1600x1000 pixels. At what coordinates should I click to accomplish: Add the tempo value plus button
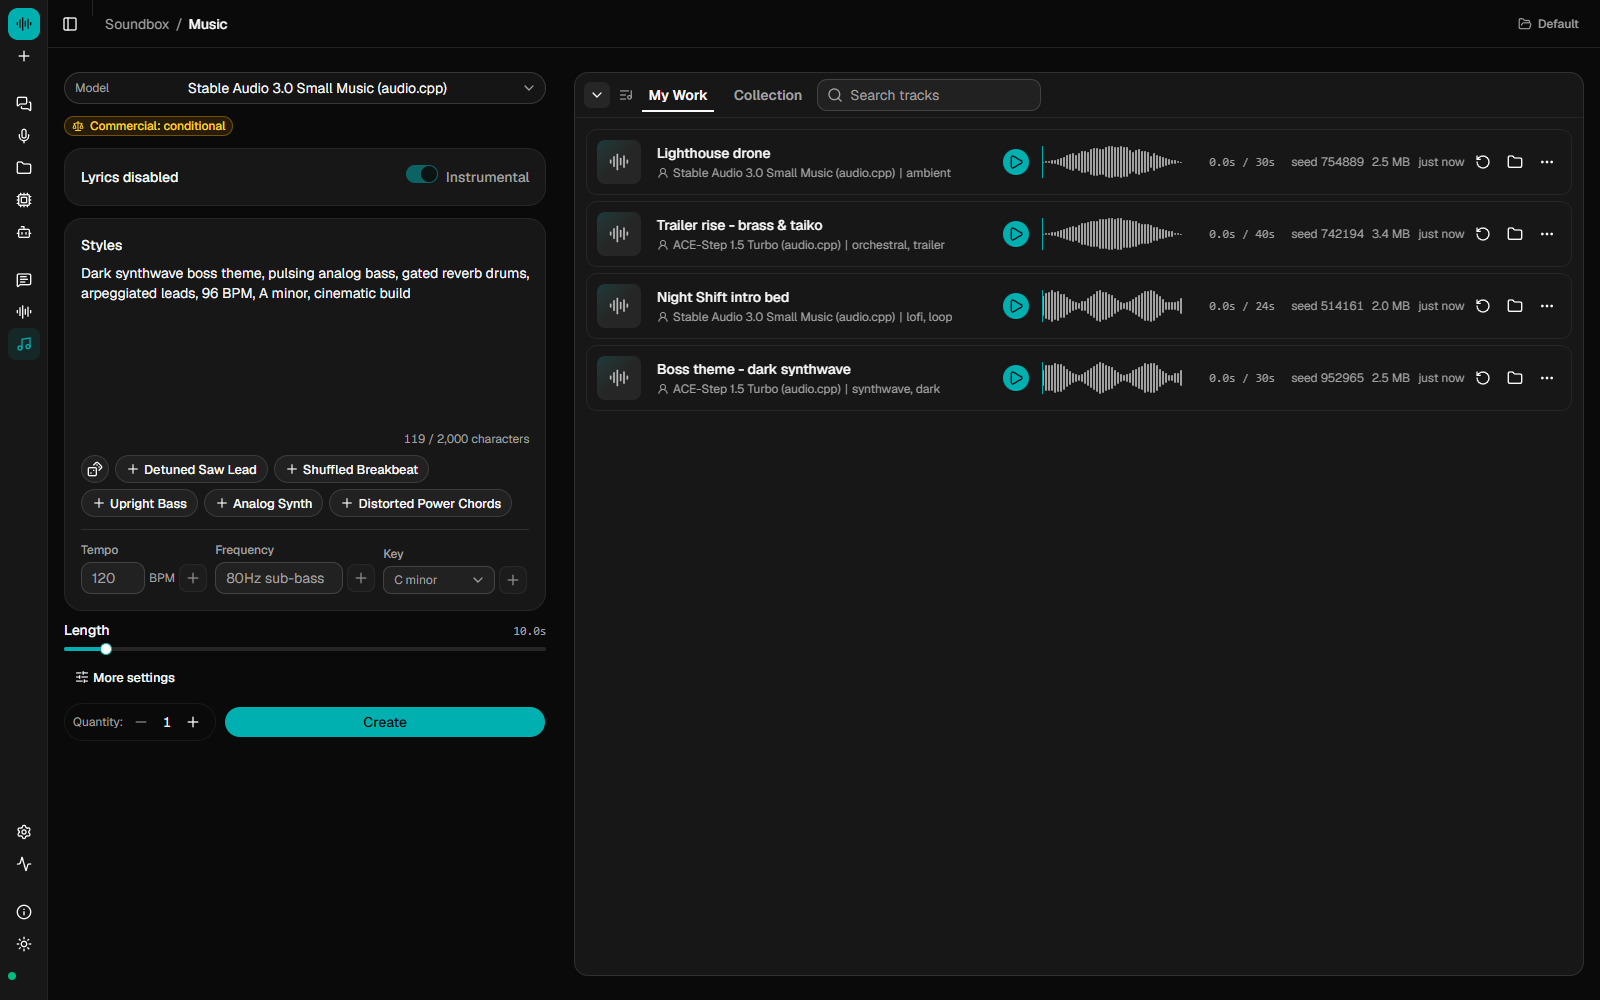tap(193, 578)
